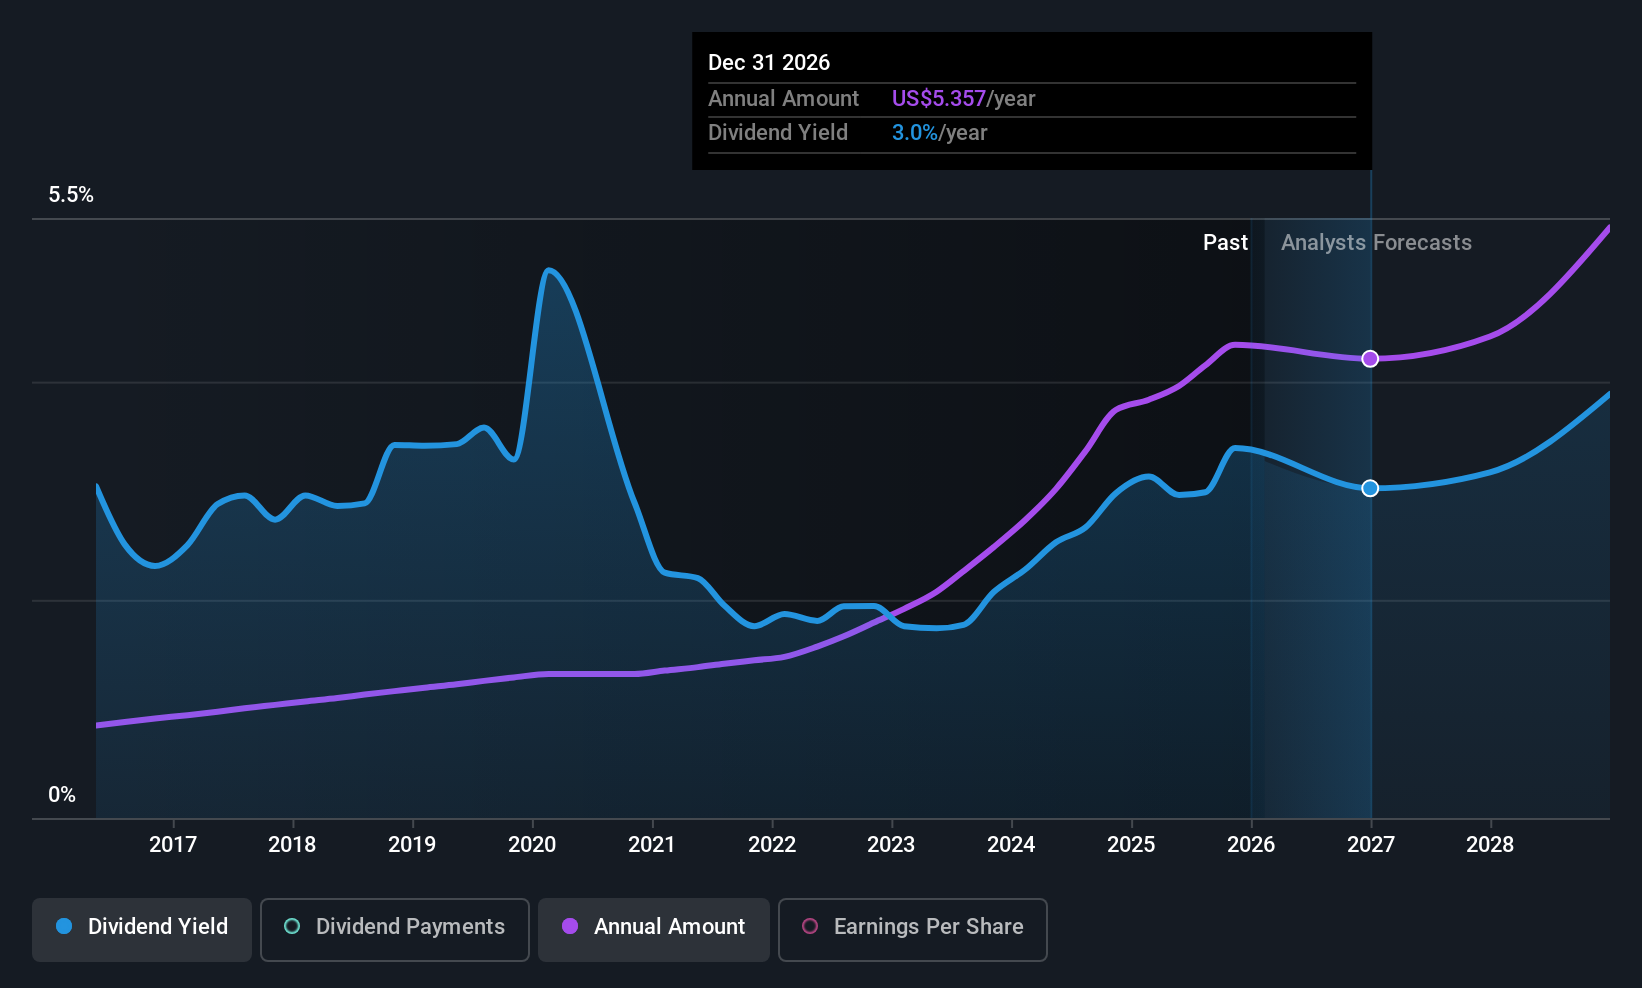Image resolution: width=1642 pixels, height=988 pixels.
Task: Click the Dec 31 2026 tooltip header
Action: coord(769,63)
